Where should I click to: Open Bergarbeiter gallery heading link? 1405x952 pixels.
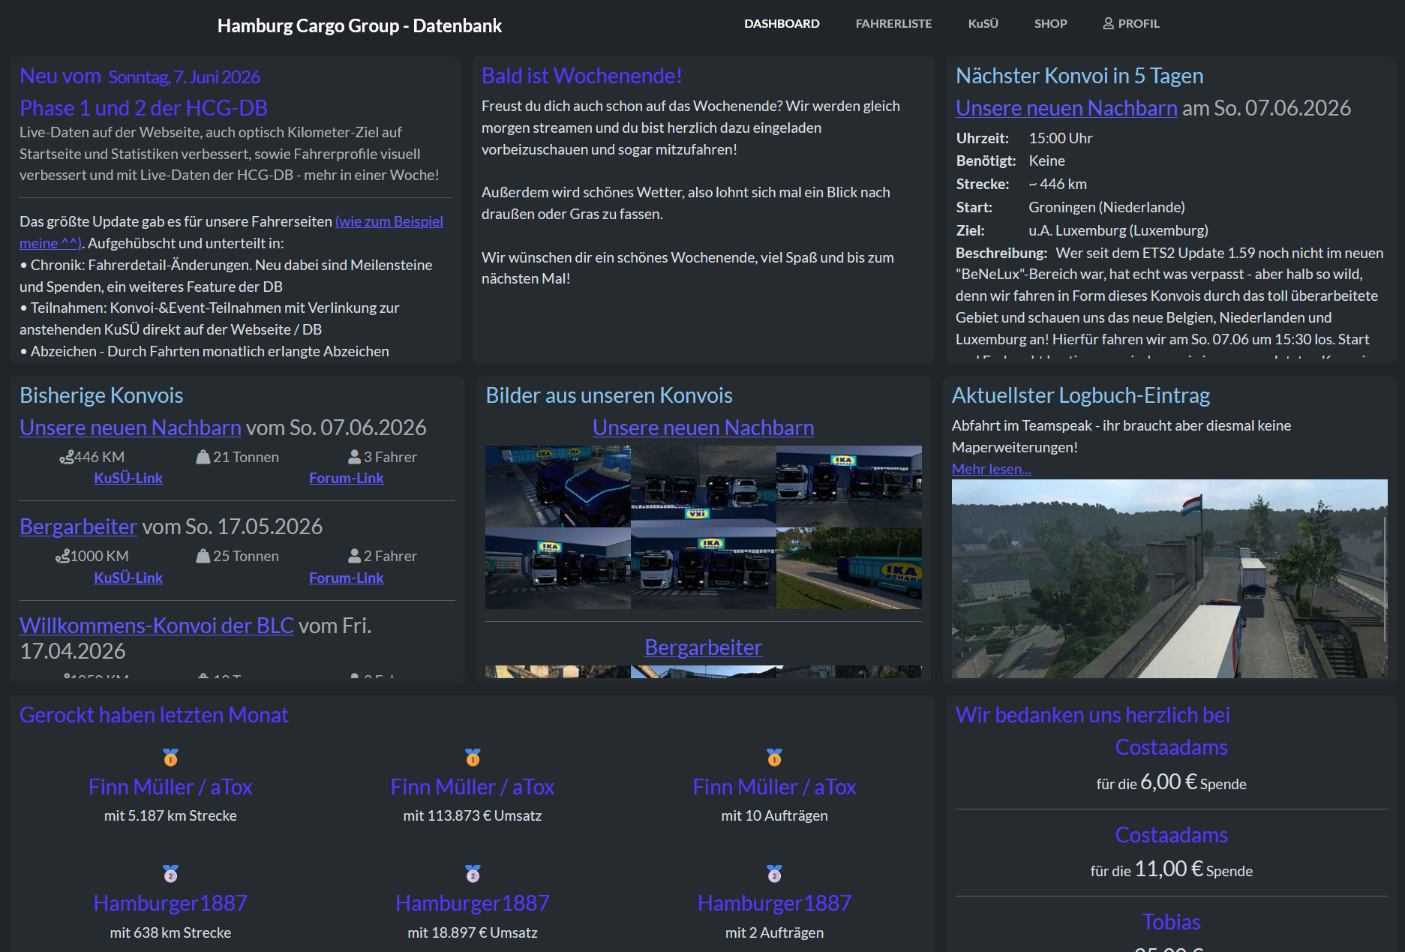(703, 647)
